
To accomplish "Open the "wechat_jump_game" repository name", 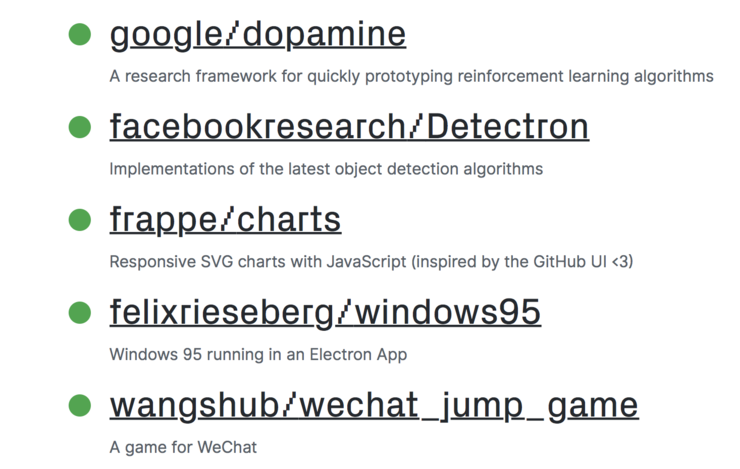I will tap(469, 407).
